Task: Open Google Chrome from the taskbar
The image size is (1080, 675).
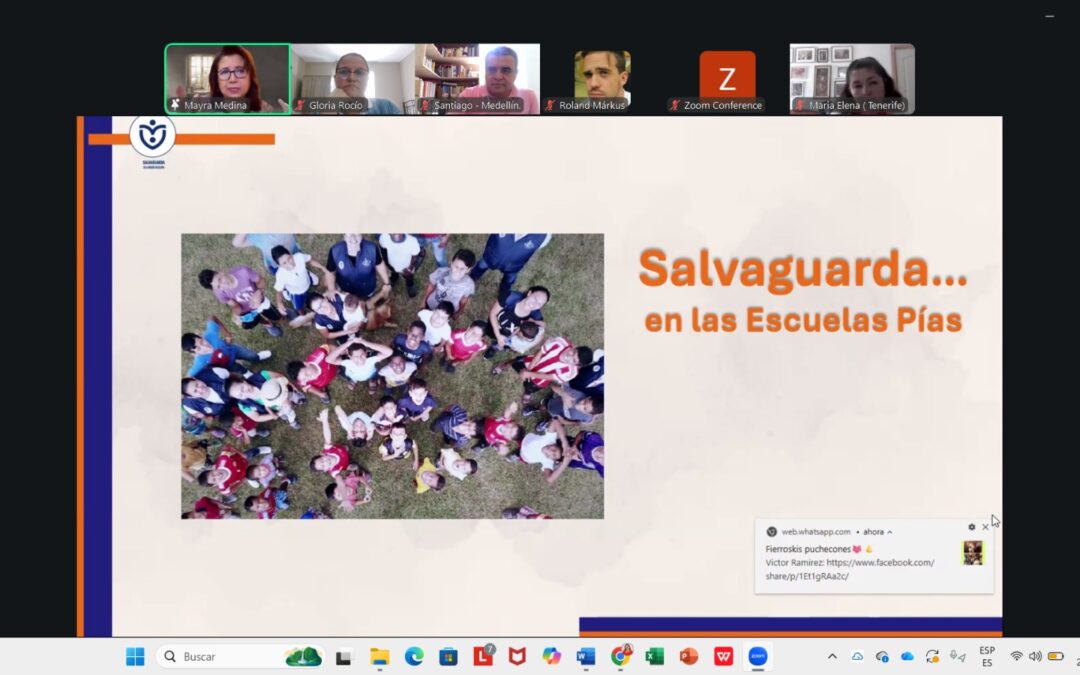Action: point(620,656)
